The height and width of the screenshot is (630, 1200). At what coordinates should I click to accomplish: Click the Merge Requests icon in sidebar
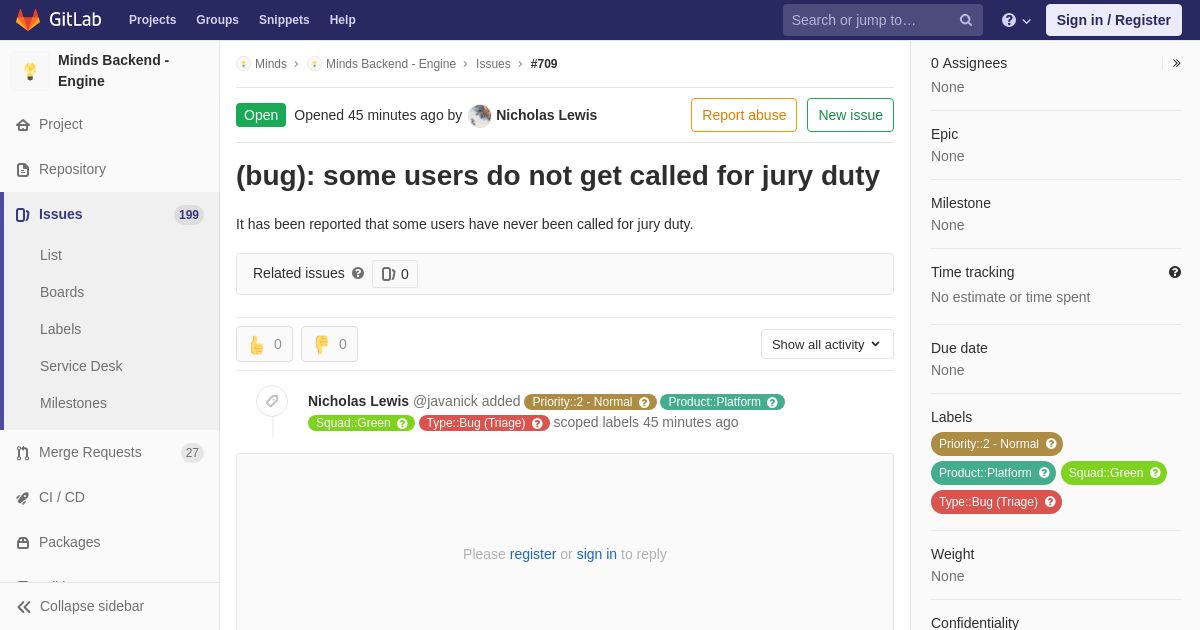(23, 453)
